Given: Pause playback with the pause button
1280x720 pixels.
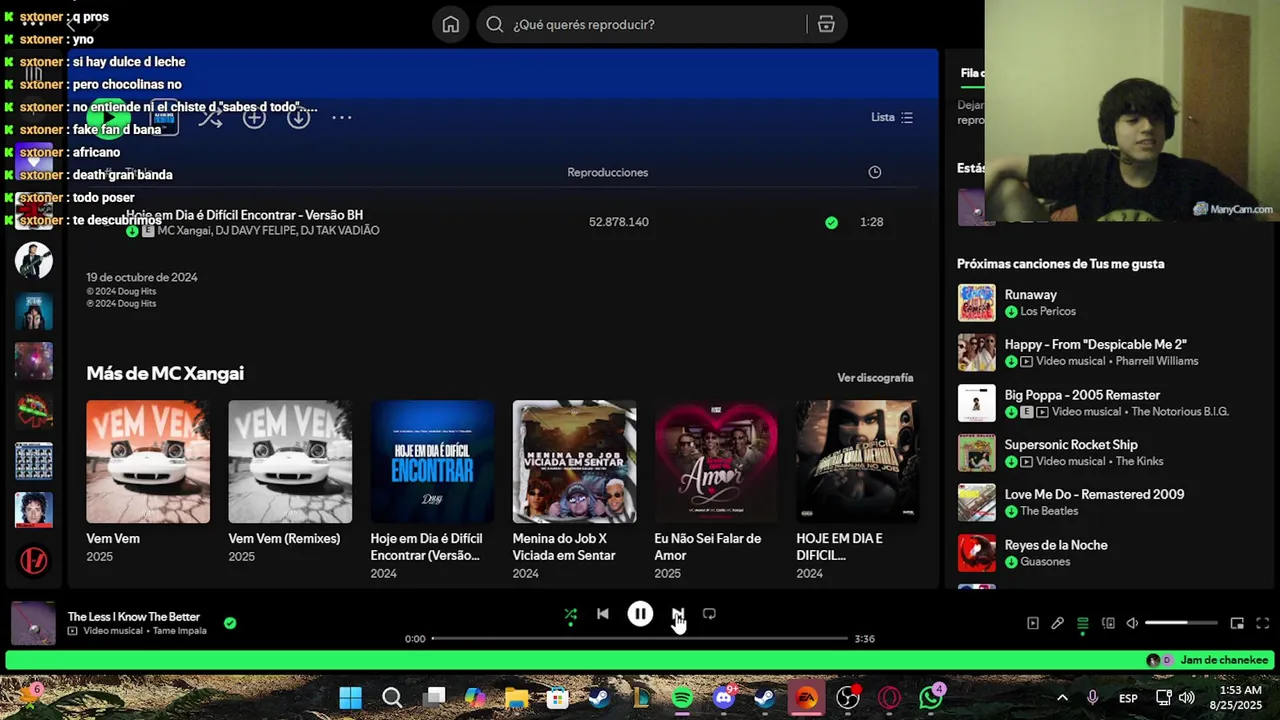Looking at the screenshot, I should click(x=640, y=614).
